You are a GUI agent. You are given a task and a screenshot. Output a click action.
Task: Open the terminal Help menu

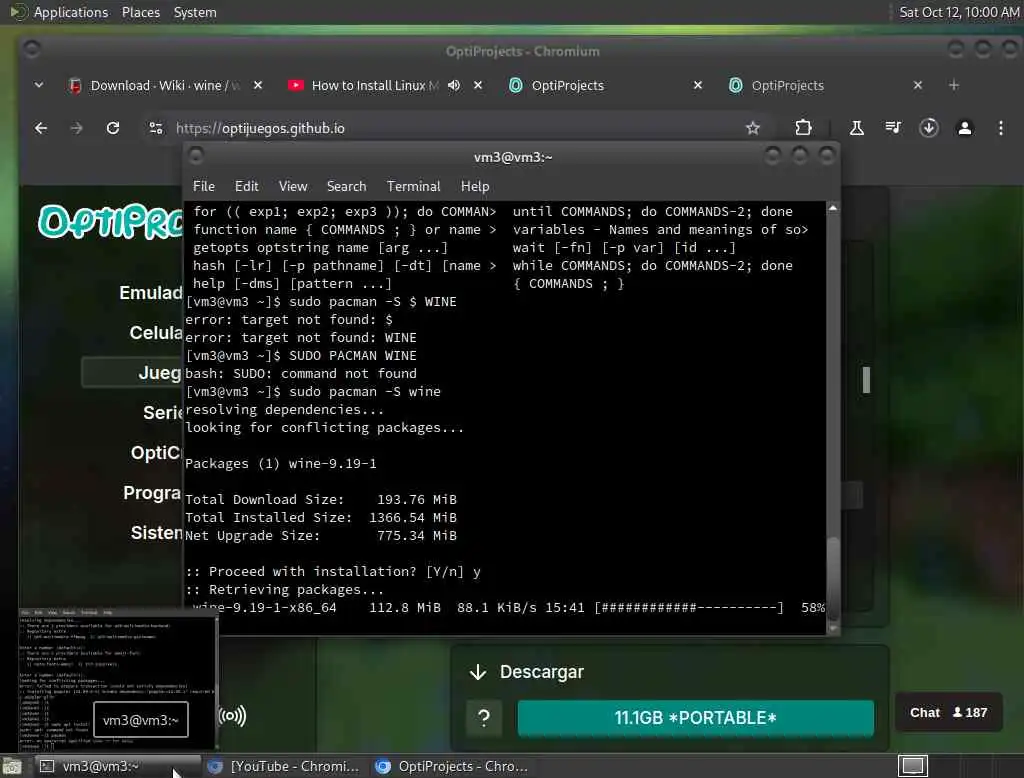[475, 186]
